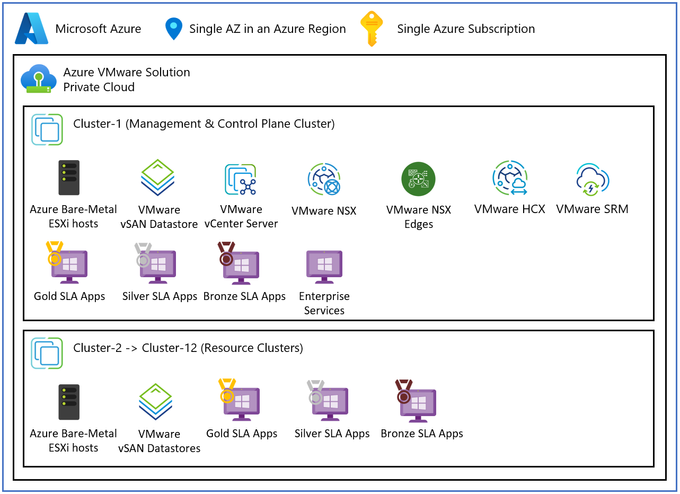Click the yellow subscription key icon
The width and height of the screenshot is (680, 494).
[372, 29]
